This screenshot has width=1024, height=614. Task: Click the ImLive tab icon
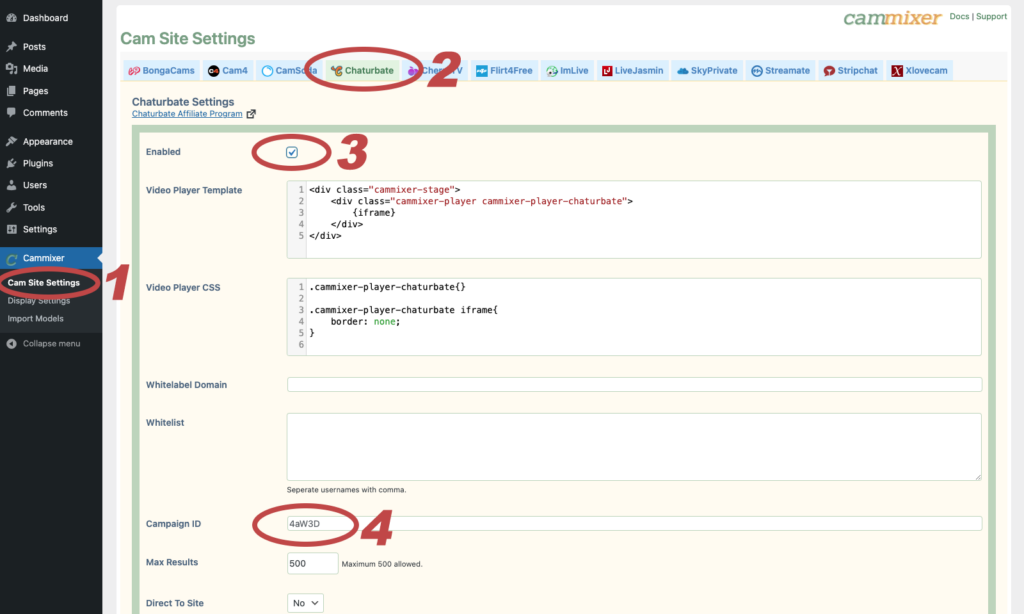(x=552, y=71)
